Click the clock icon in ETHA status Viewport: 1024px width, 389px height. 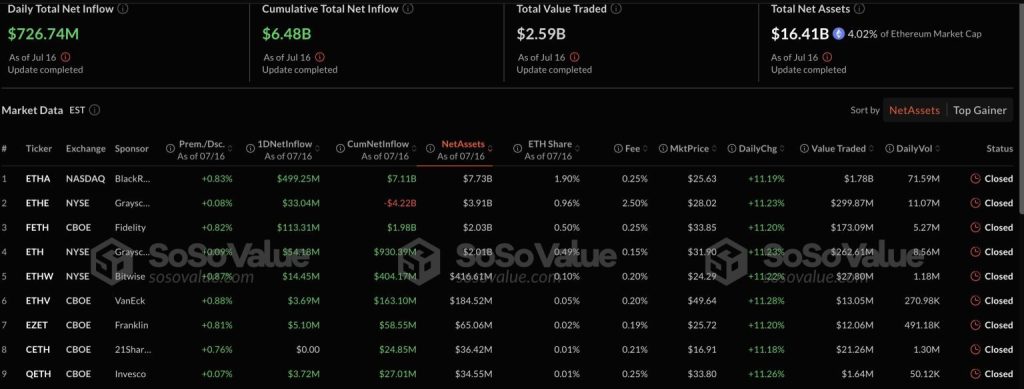(976, 179)
